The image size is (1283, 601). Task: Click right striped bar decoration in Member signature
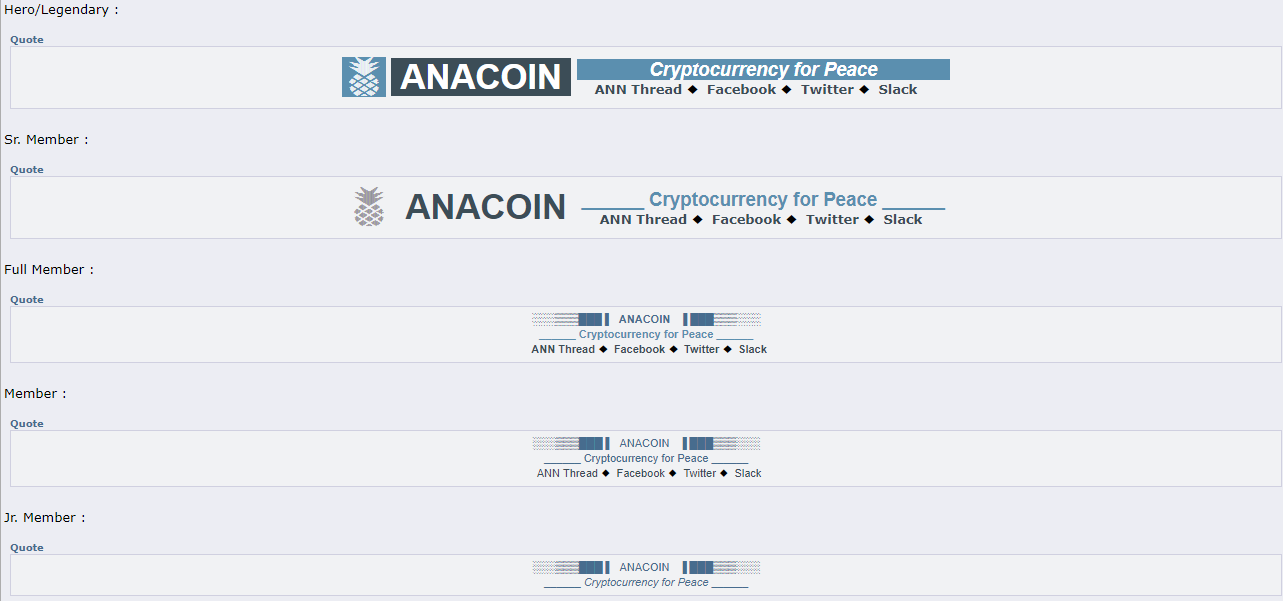pyautogui.click(x=721, y=443)
